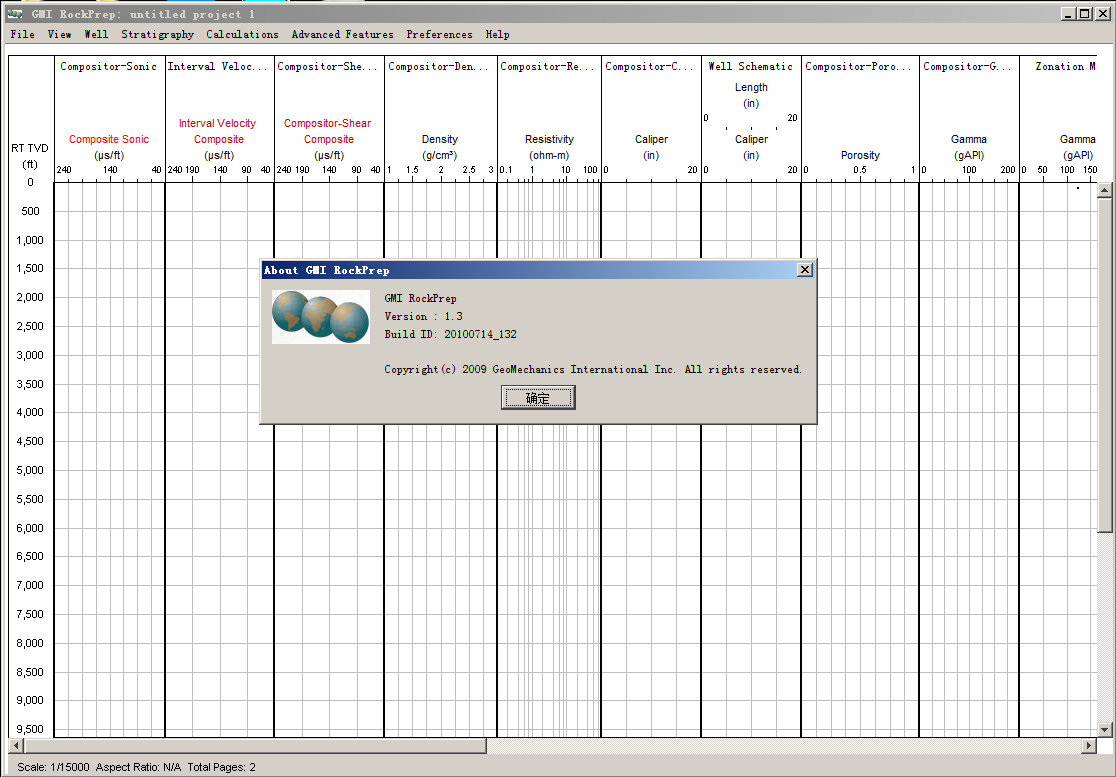
Task: Click the horizontal scrollbar thumb
Action: coord(256,745)
